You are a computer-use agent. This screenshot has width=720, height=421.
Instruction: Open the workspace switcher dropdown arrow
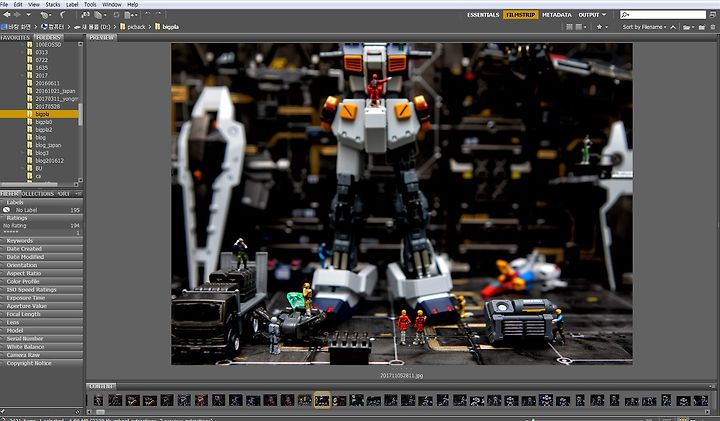point(604,15)
